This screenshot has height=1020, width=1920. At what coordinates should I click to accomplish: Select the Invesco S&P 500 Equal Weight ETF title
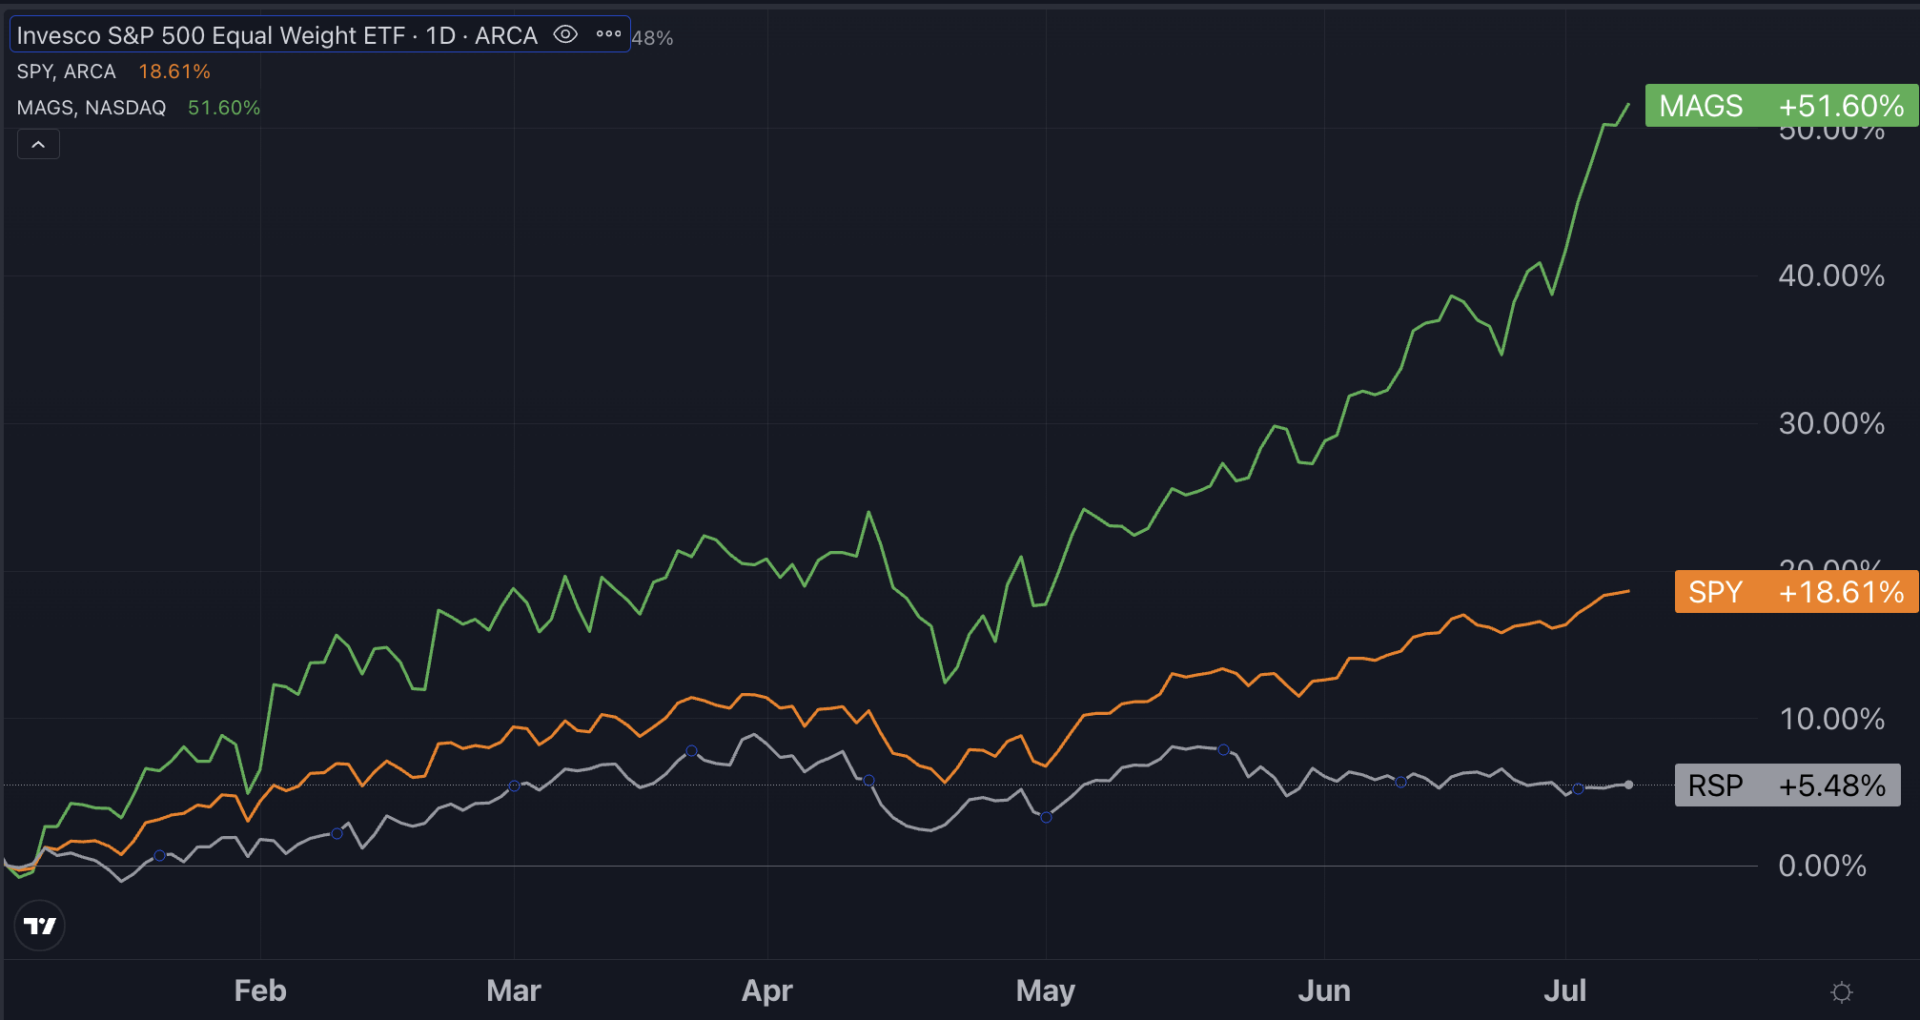(277, 36)
